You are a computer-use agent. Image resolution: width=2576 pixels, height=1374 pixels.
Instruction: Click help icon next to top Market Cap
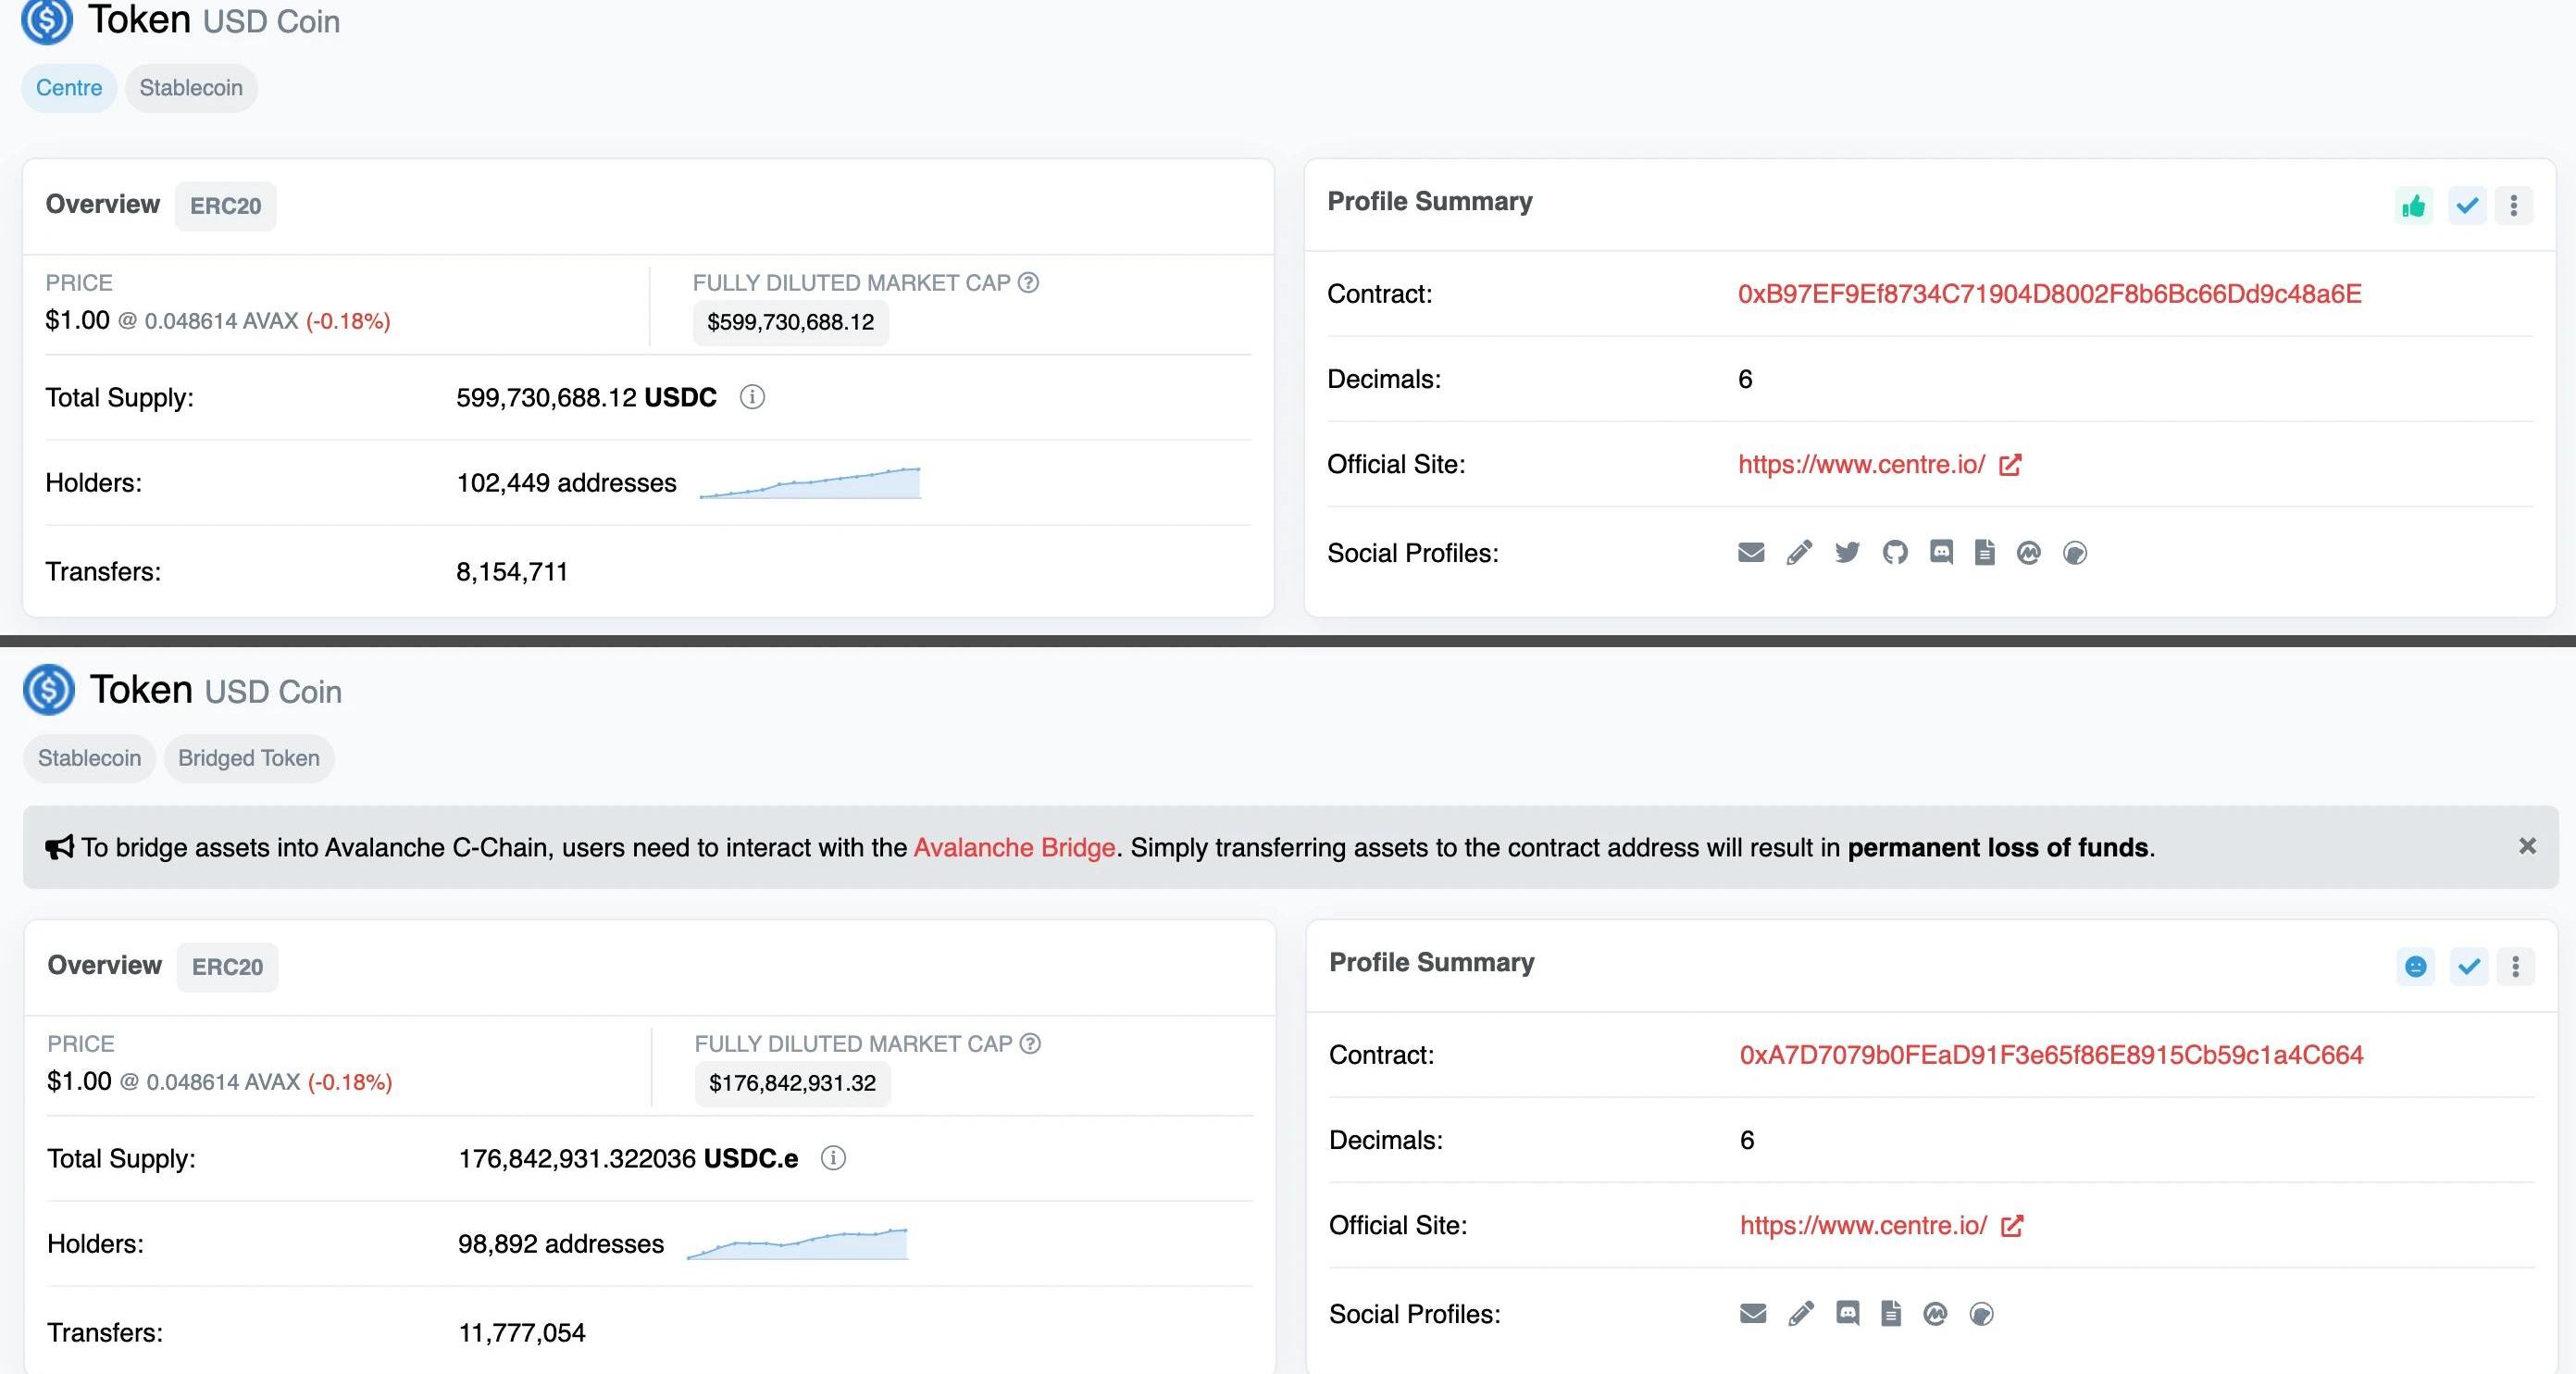point(1028,283)
